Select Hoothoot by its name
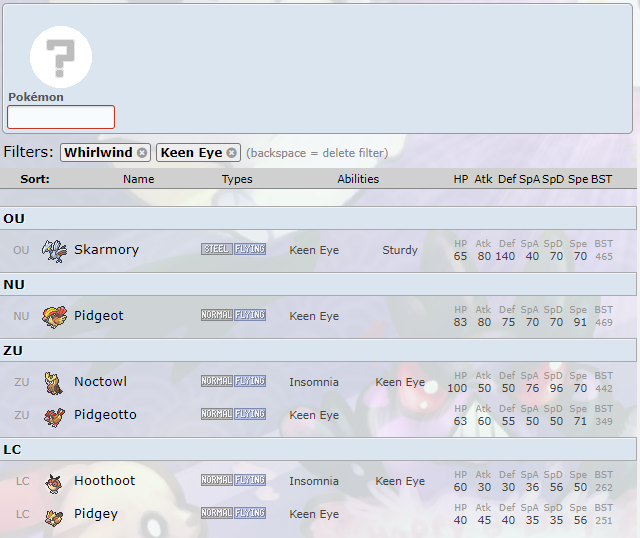 click(x=104, y=480)
